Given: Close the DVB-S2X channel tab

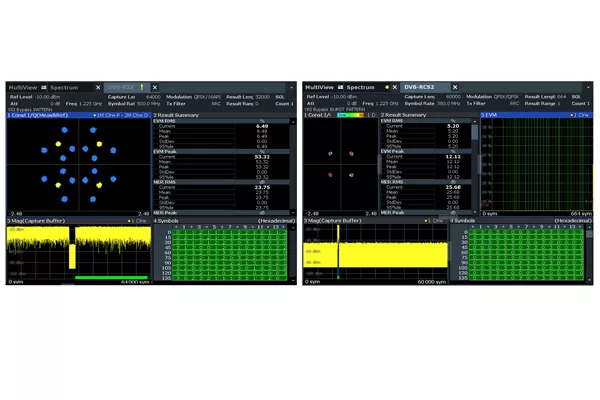Looking at the screenshot, I should pos(155,88).
